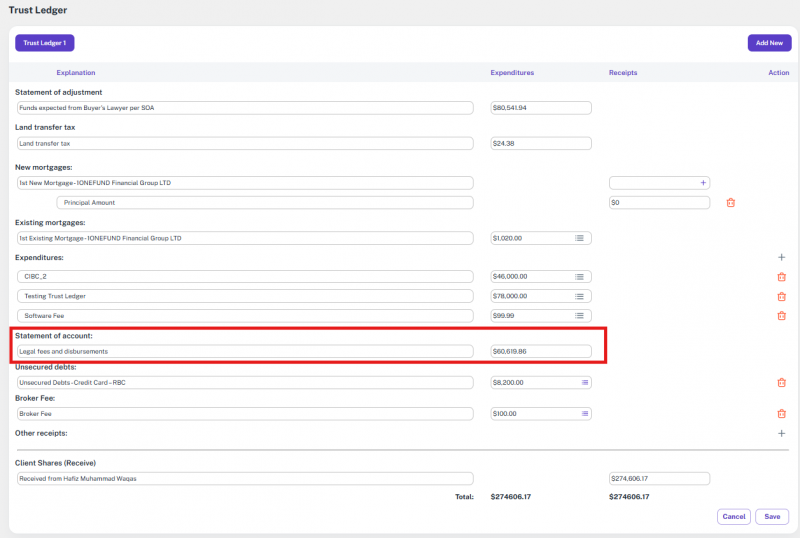Open list icon in $78,000.00 expenditure field
The width and height of the screenshot is (800, 538).
[x=579, y=297]
